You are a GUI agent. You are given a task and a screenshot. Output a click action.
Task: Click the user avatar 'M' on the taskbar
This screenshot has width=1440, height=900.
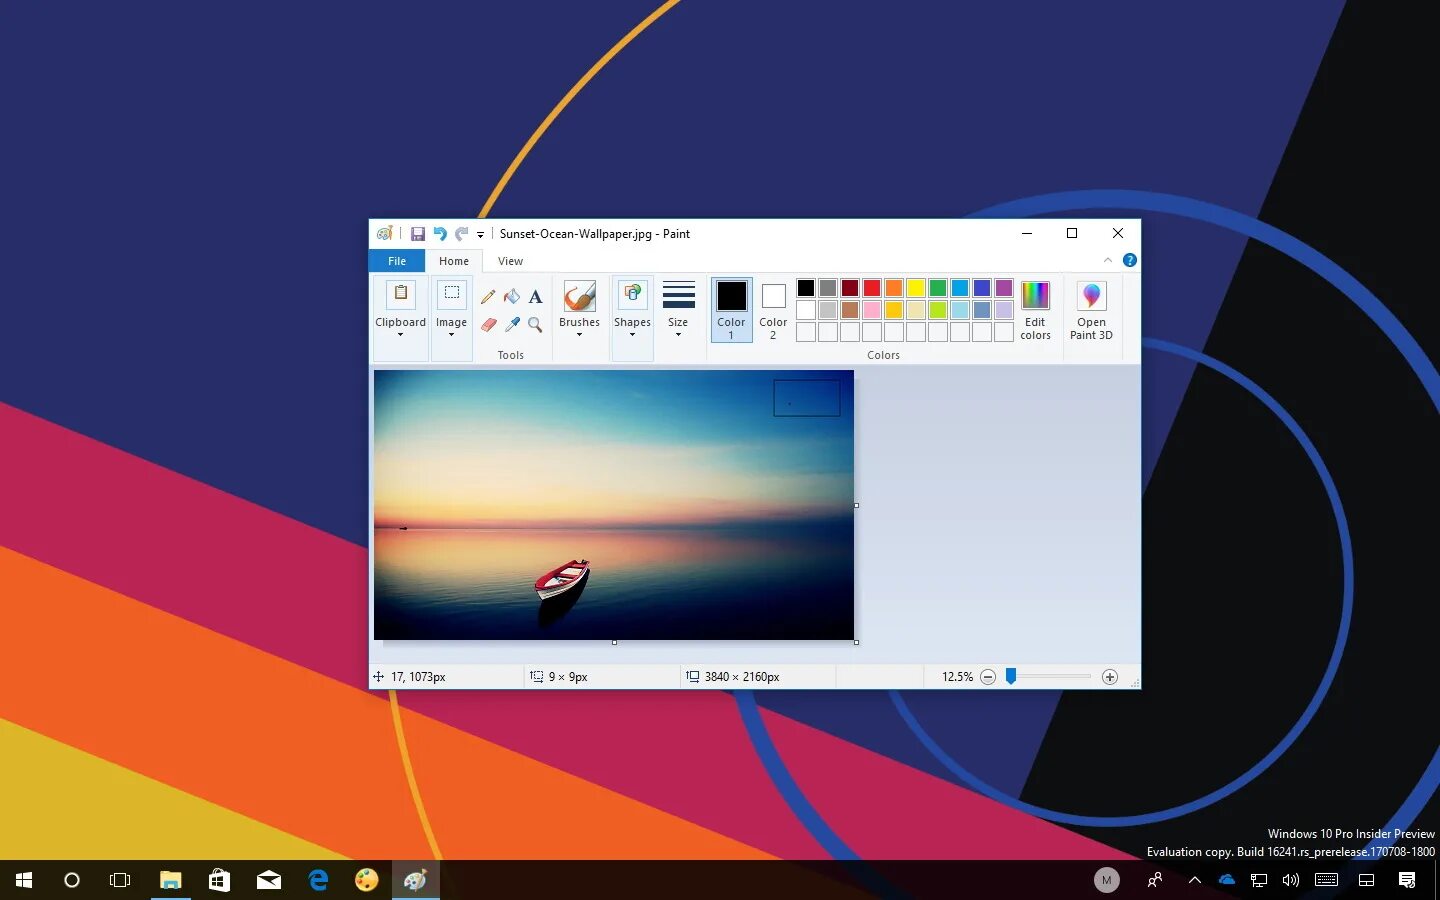pos(1106,880)
